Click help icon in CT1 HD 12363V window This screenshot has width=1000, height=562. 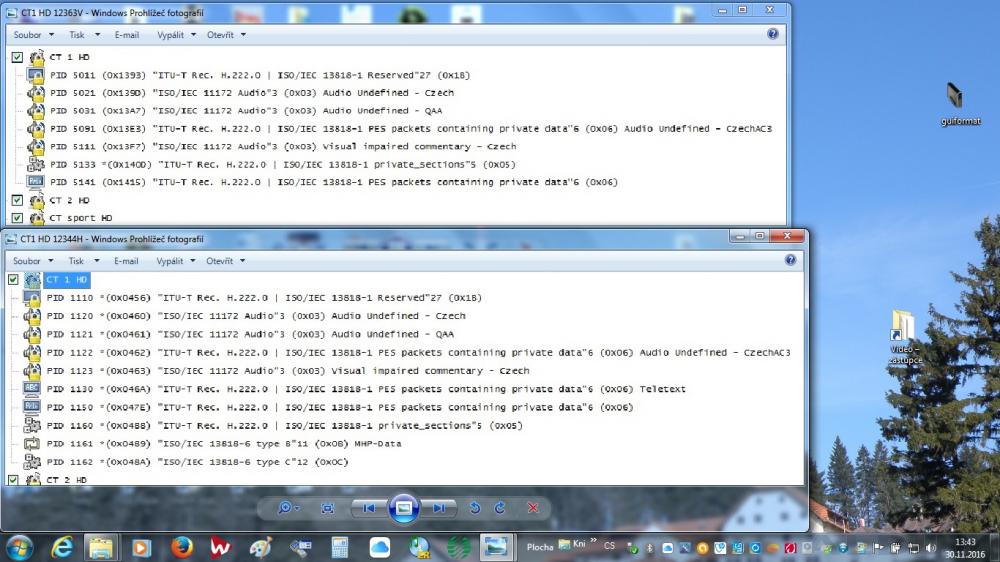click(x=772, y=34)
